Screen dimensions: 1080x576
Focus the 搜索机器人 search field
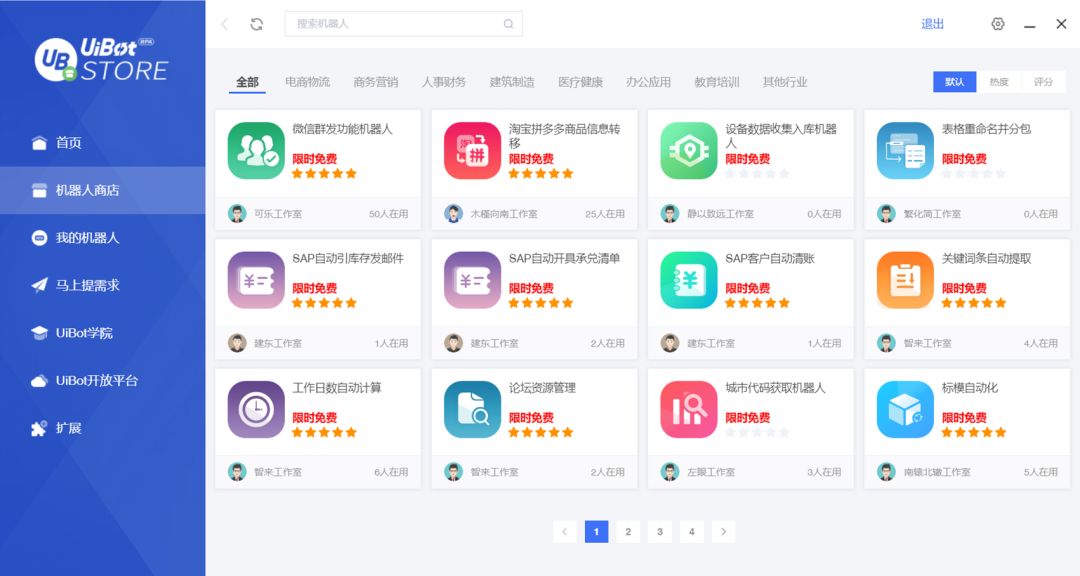click(404, 24)
